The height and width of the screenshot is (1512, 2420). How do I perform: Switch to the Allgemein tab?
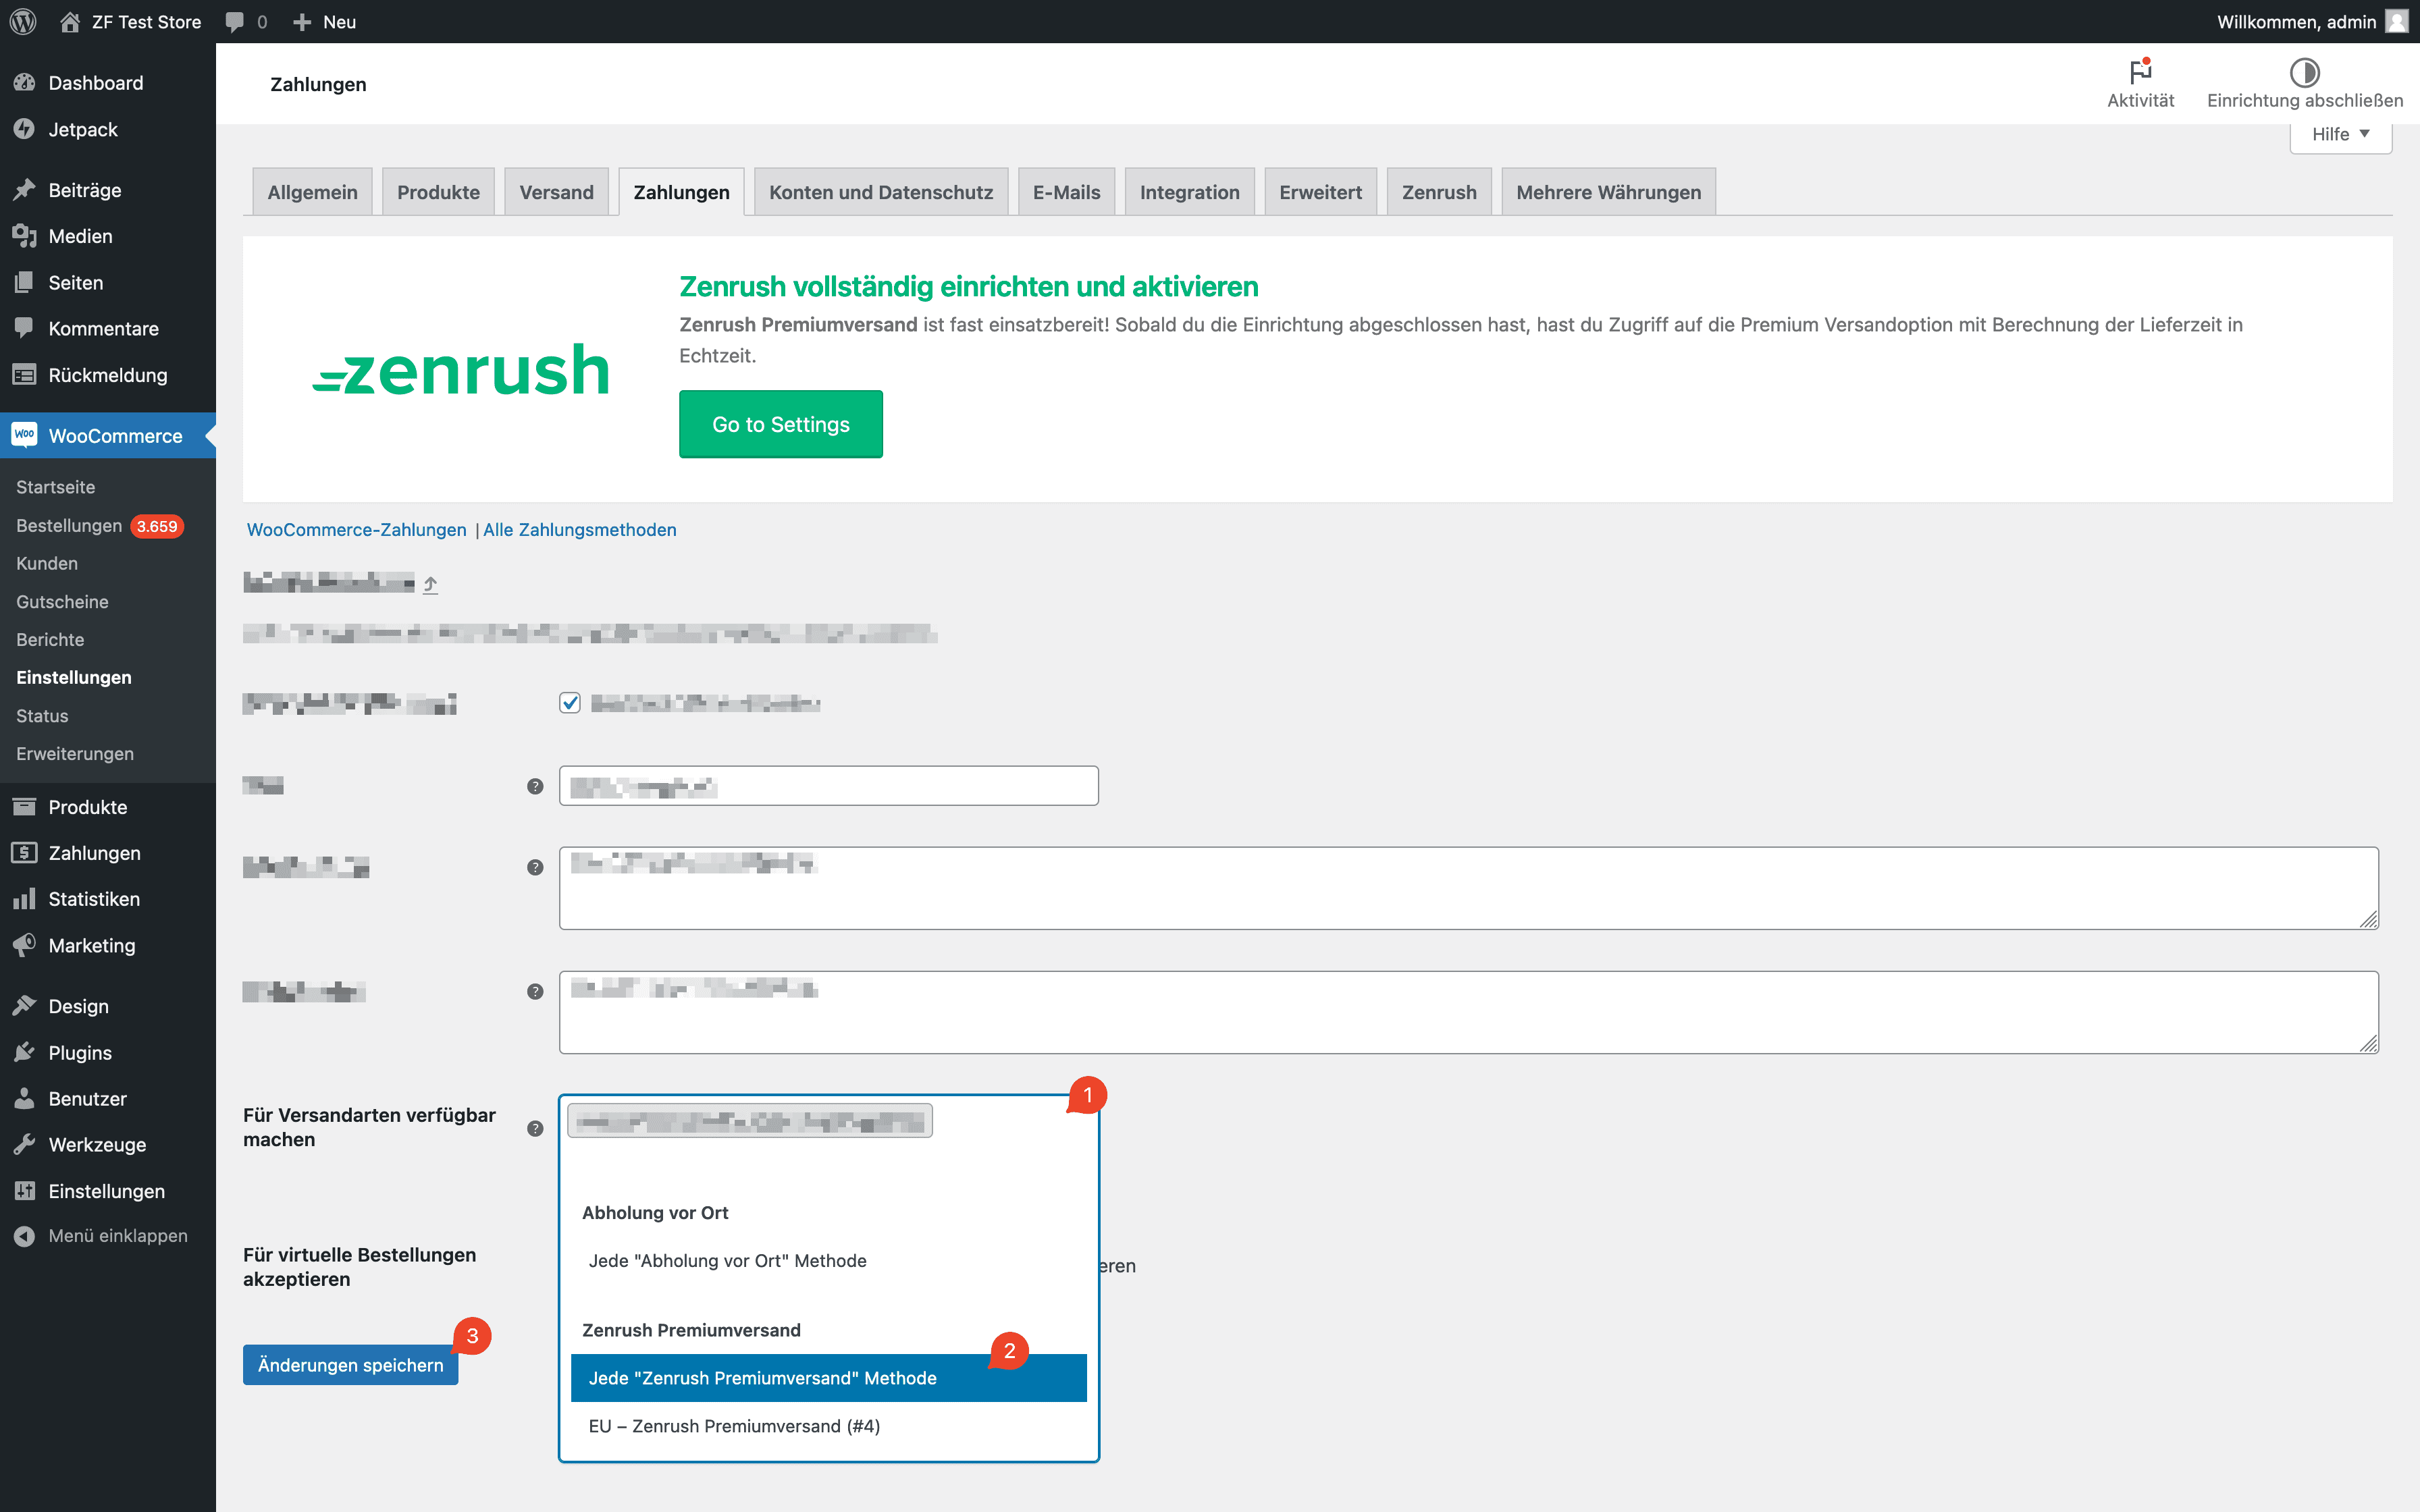point(312,192)
